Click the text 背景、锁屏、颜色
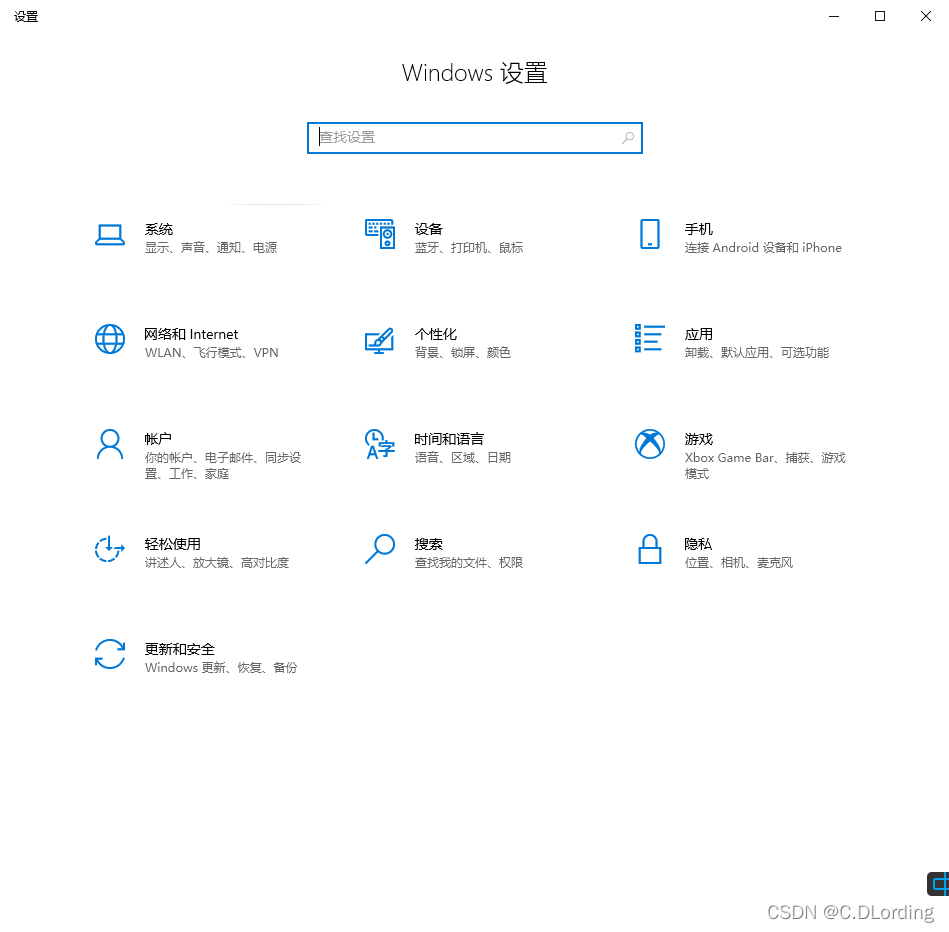This screenshot has width=949, height=932. point(462,353)
